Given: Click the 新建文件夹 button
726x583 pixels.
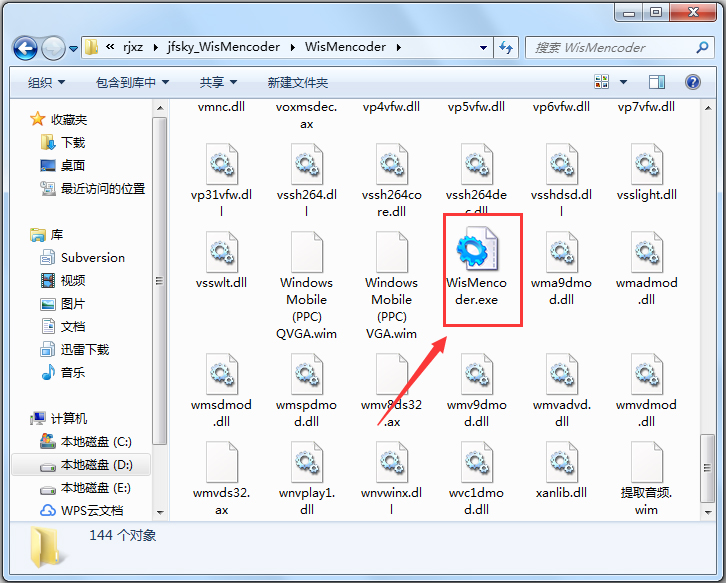Looking at the screenshot, I should point(298,82).
